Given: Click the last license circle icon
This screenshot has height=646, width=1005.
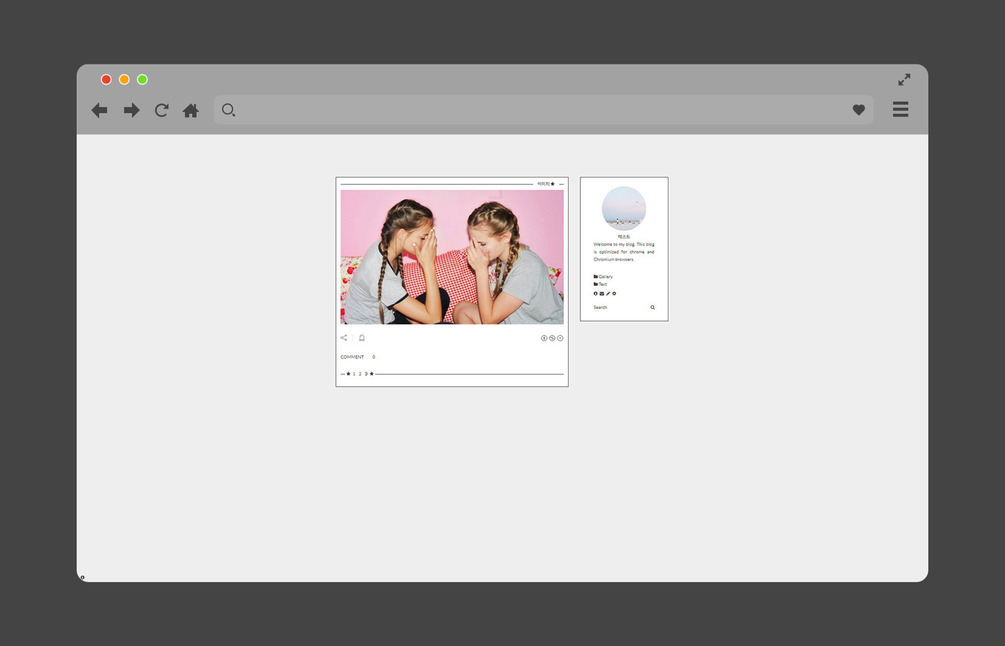Looking at the screenshot, I should point(560,338).
